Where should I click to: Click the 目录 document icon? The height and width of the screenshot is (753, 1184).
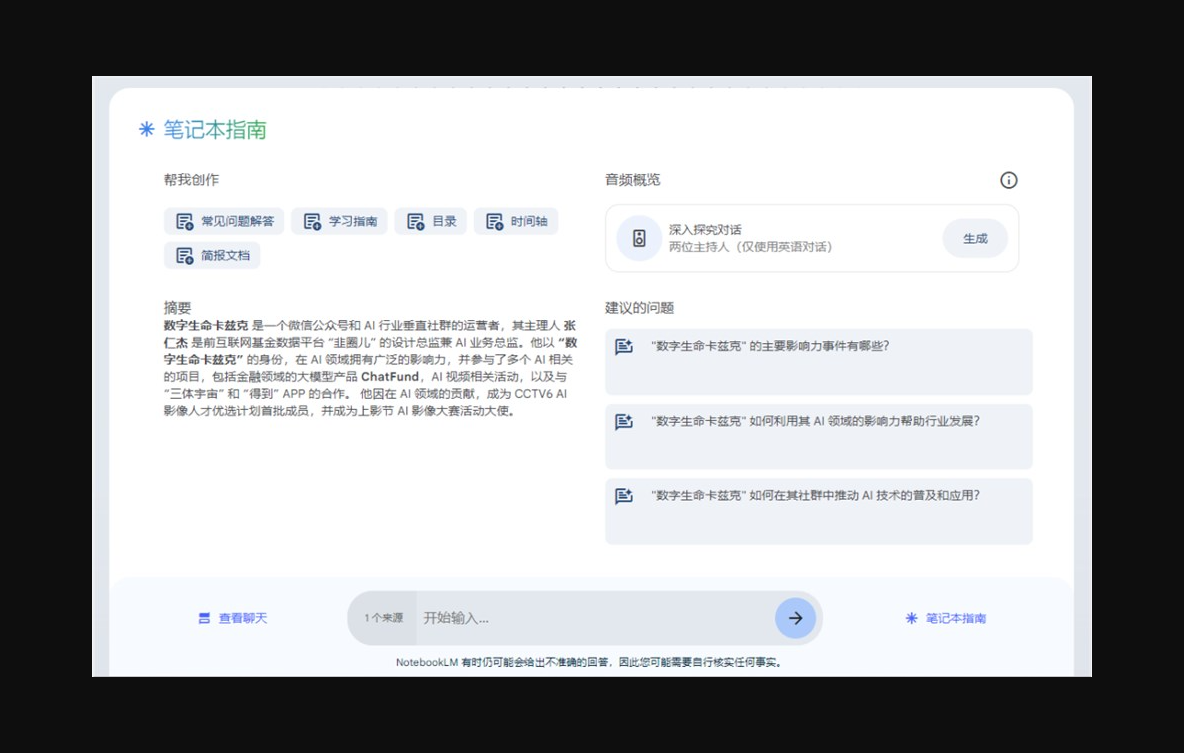[x=416, y=221]
